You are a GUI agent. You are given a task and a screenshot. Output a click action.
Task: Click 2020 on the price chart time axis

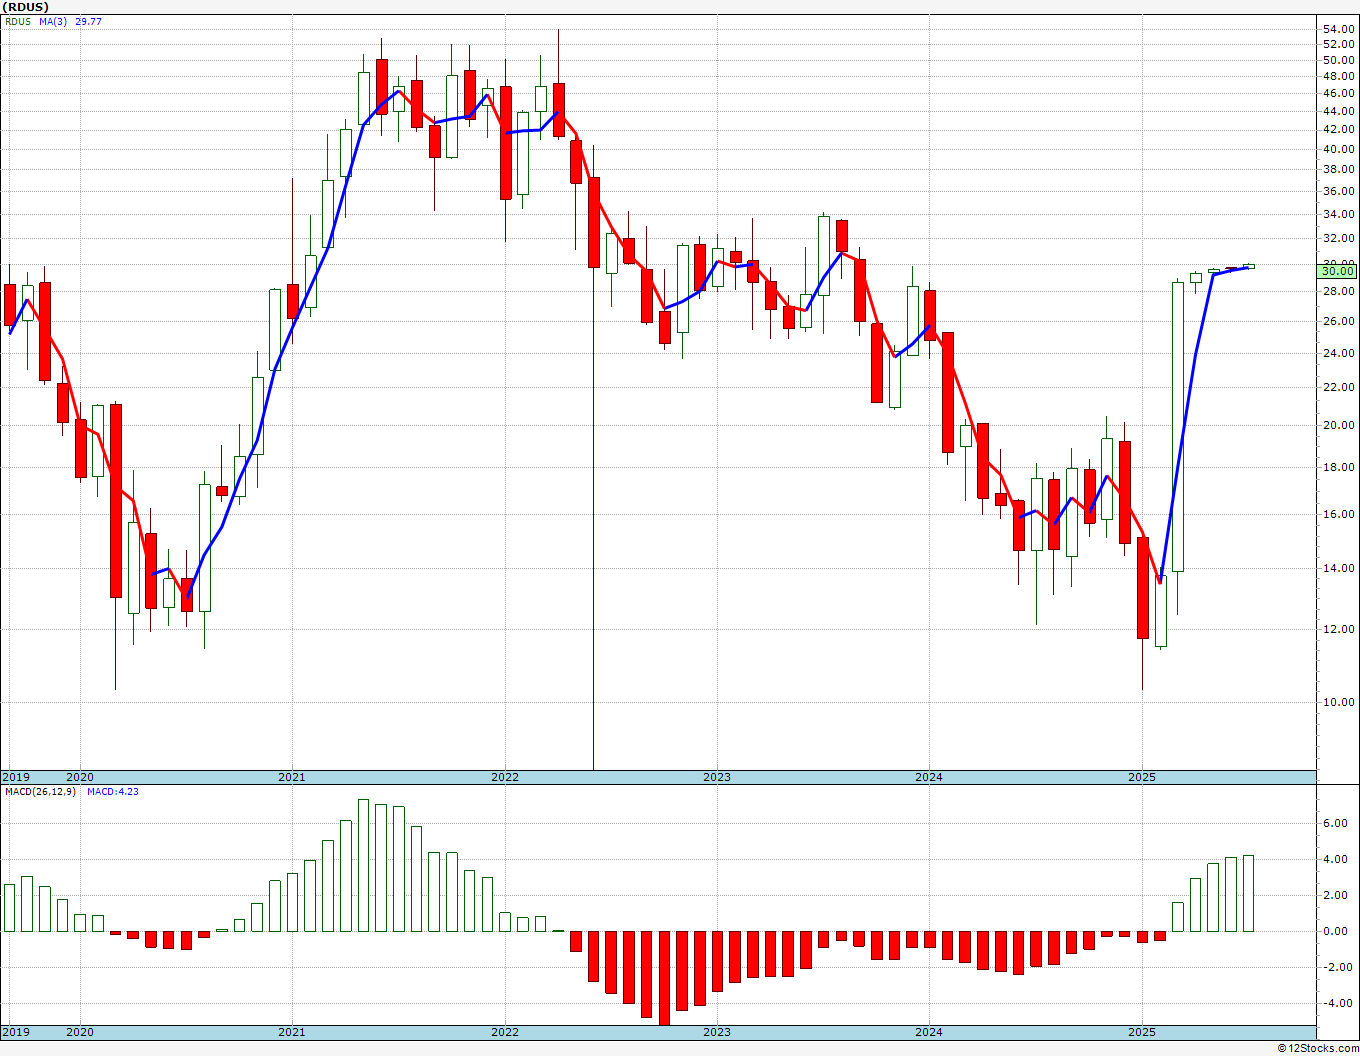tap(79, 777)
